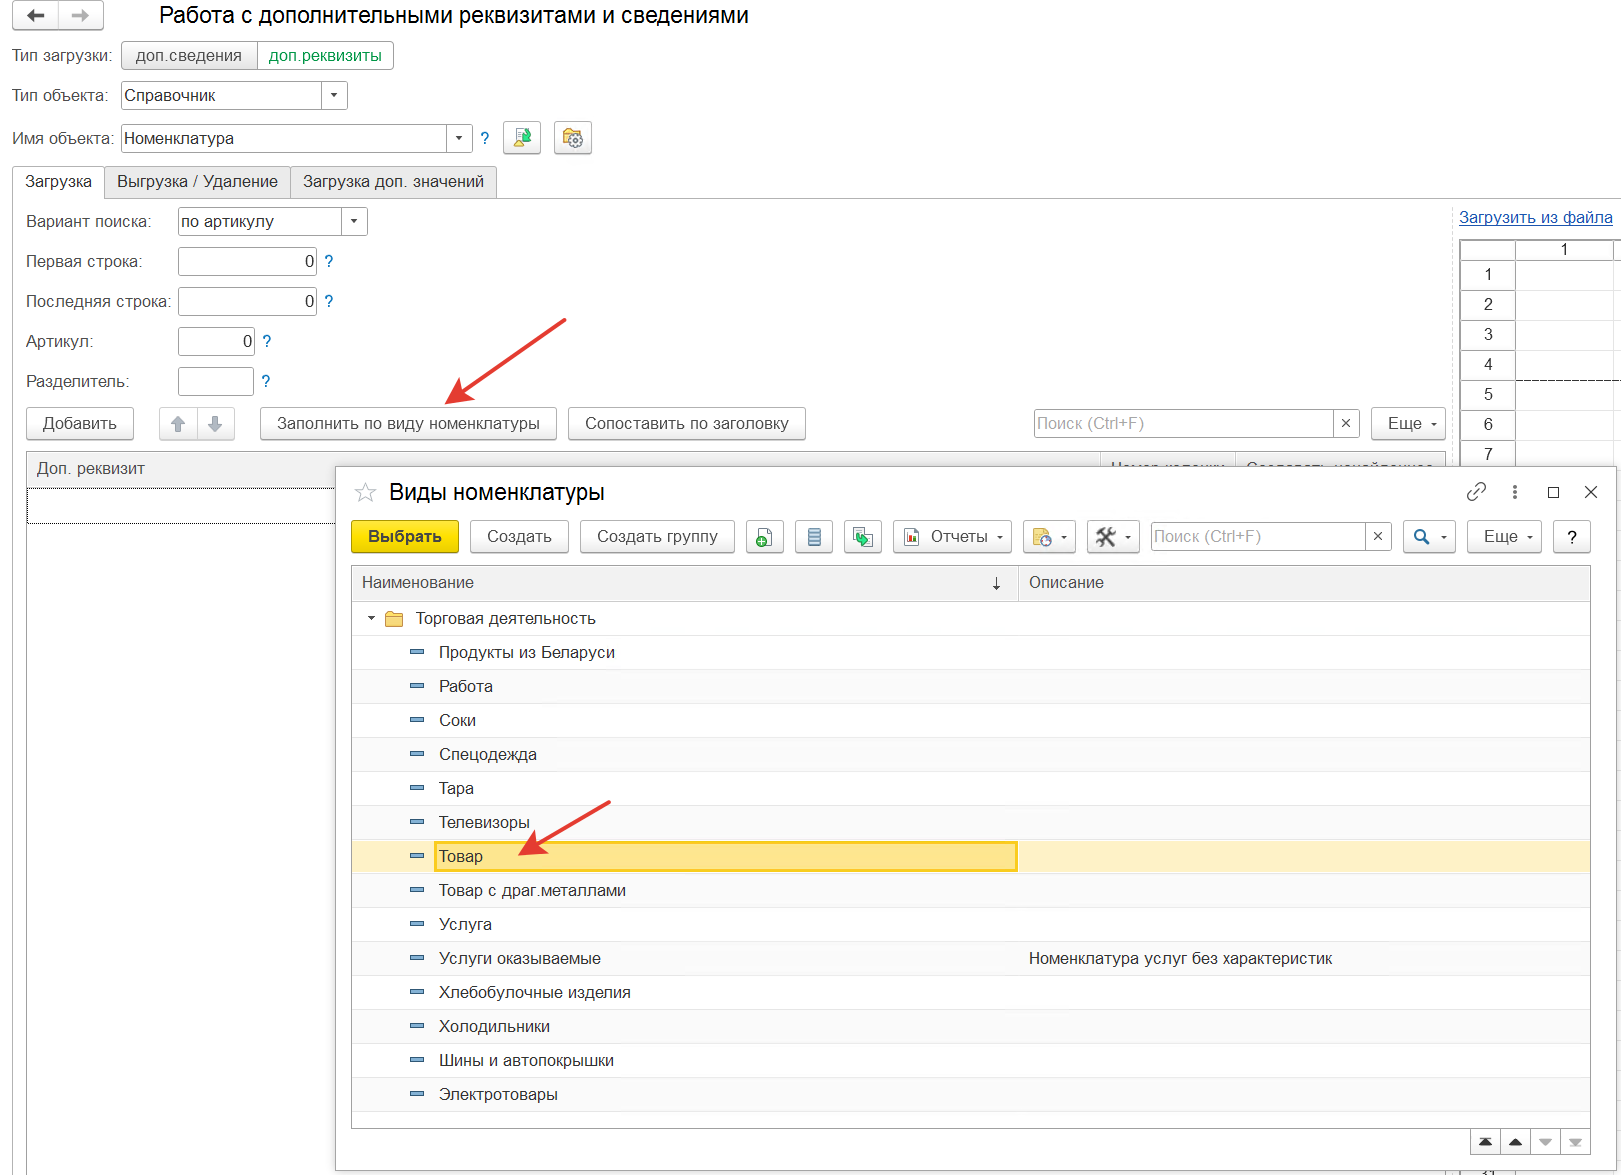This screenshot has height=1175, width=1621.
Task: Click the back navigation arrow
Action: (x=36, y=15)
